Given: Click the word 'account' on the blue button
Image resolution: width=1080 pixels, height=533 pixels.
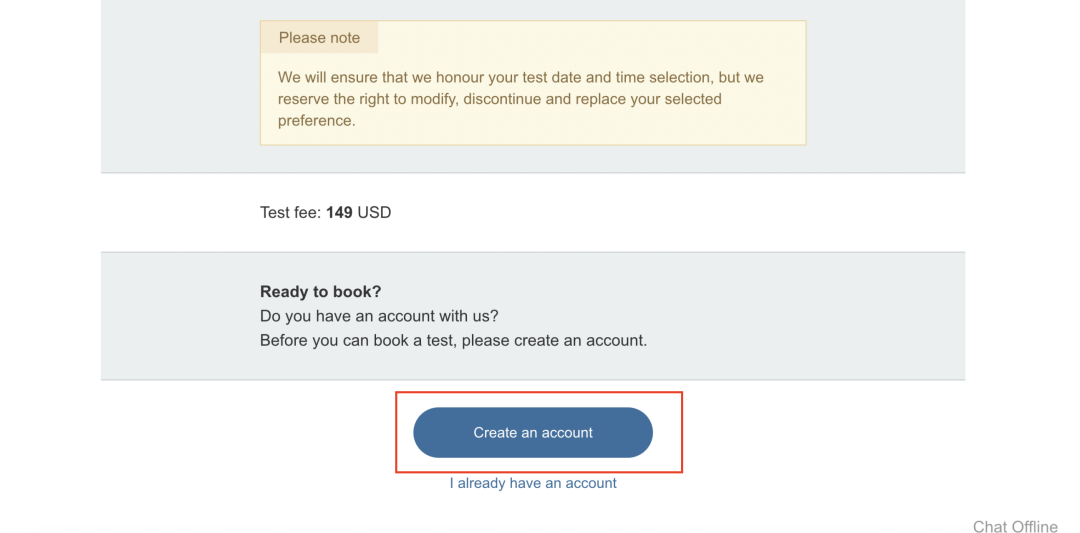Looking at the screenshot, I should tap(568, 433).
